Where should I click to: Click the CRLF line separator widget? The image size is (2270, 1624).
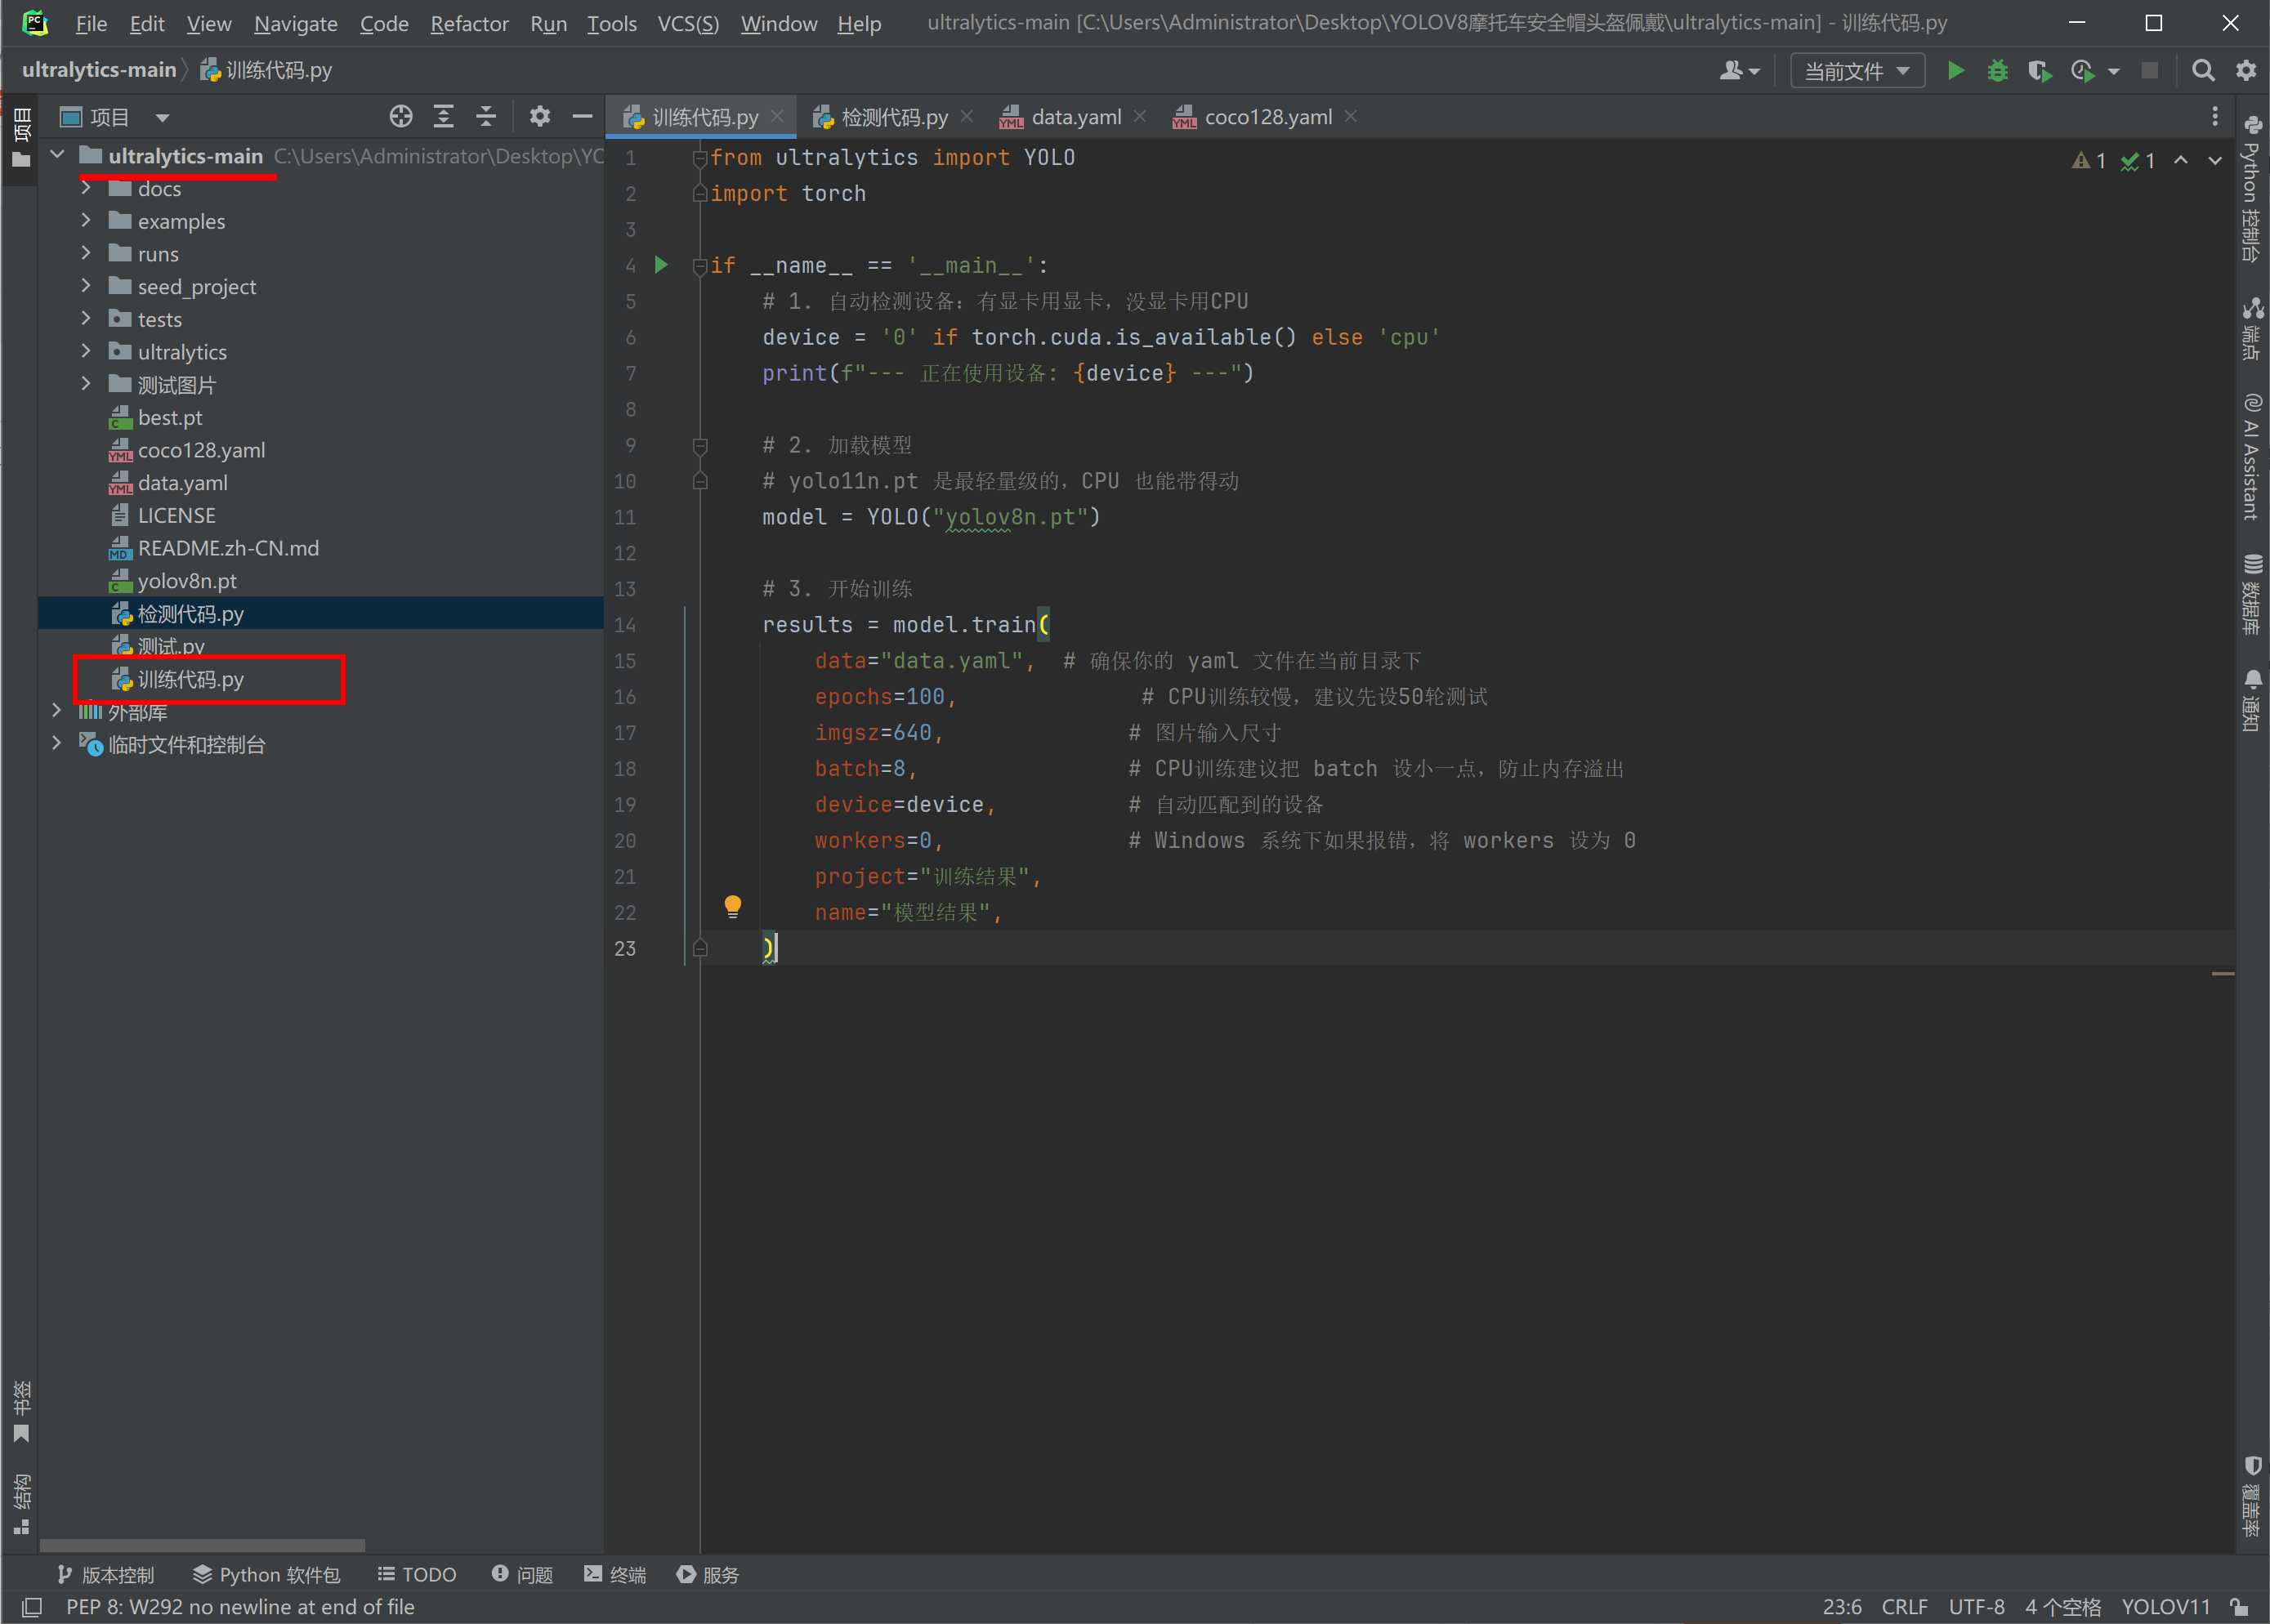1903,1607
